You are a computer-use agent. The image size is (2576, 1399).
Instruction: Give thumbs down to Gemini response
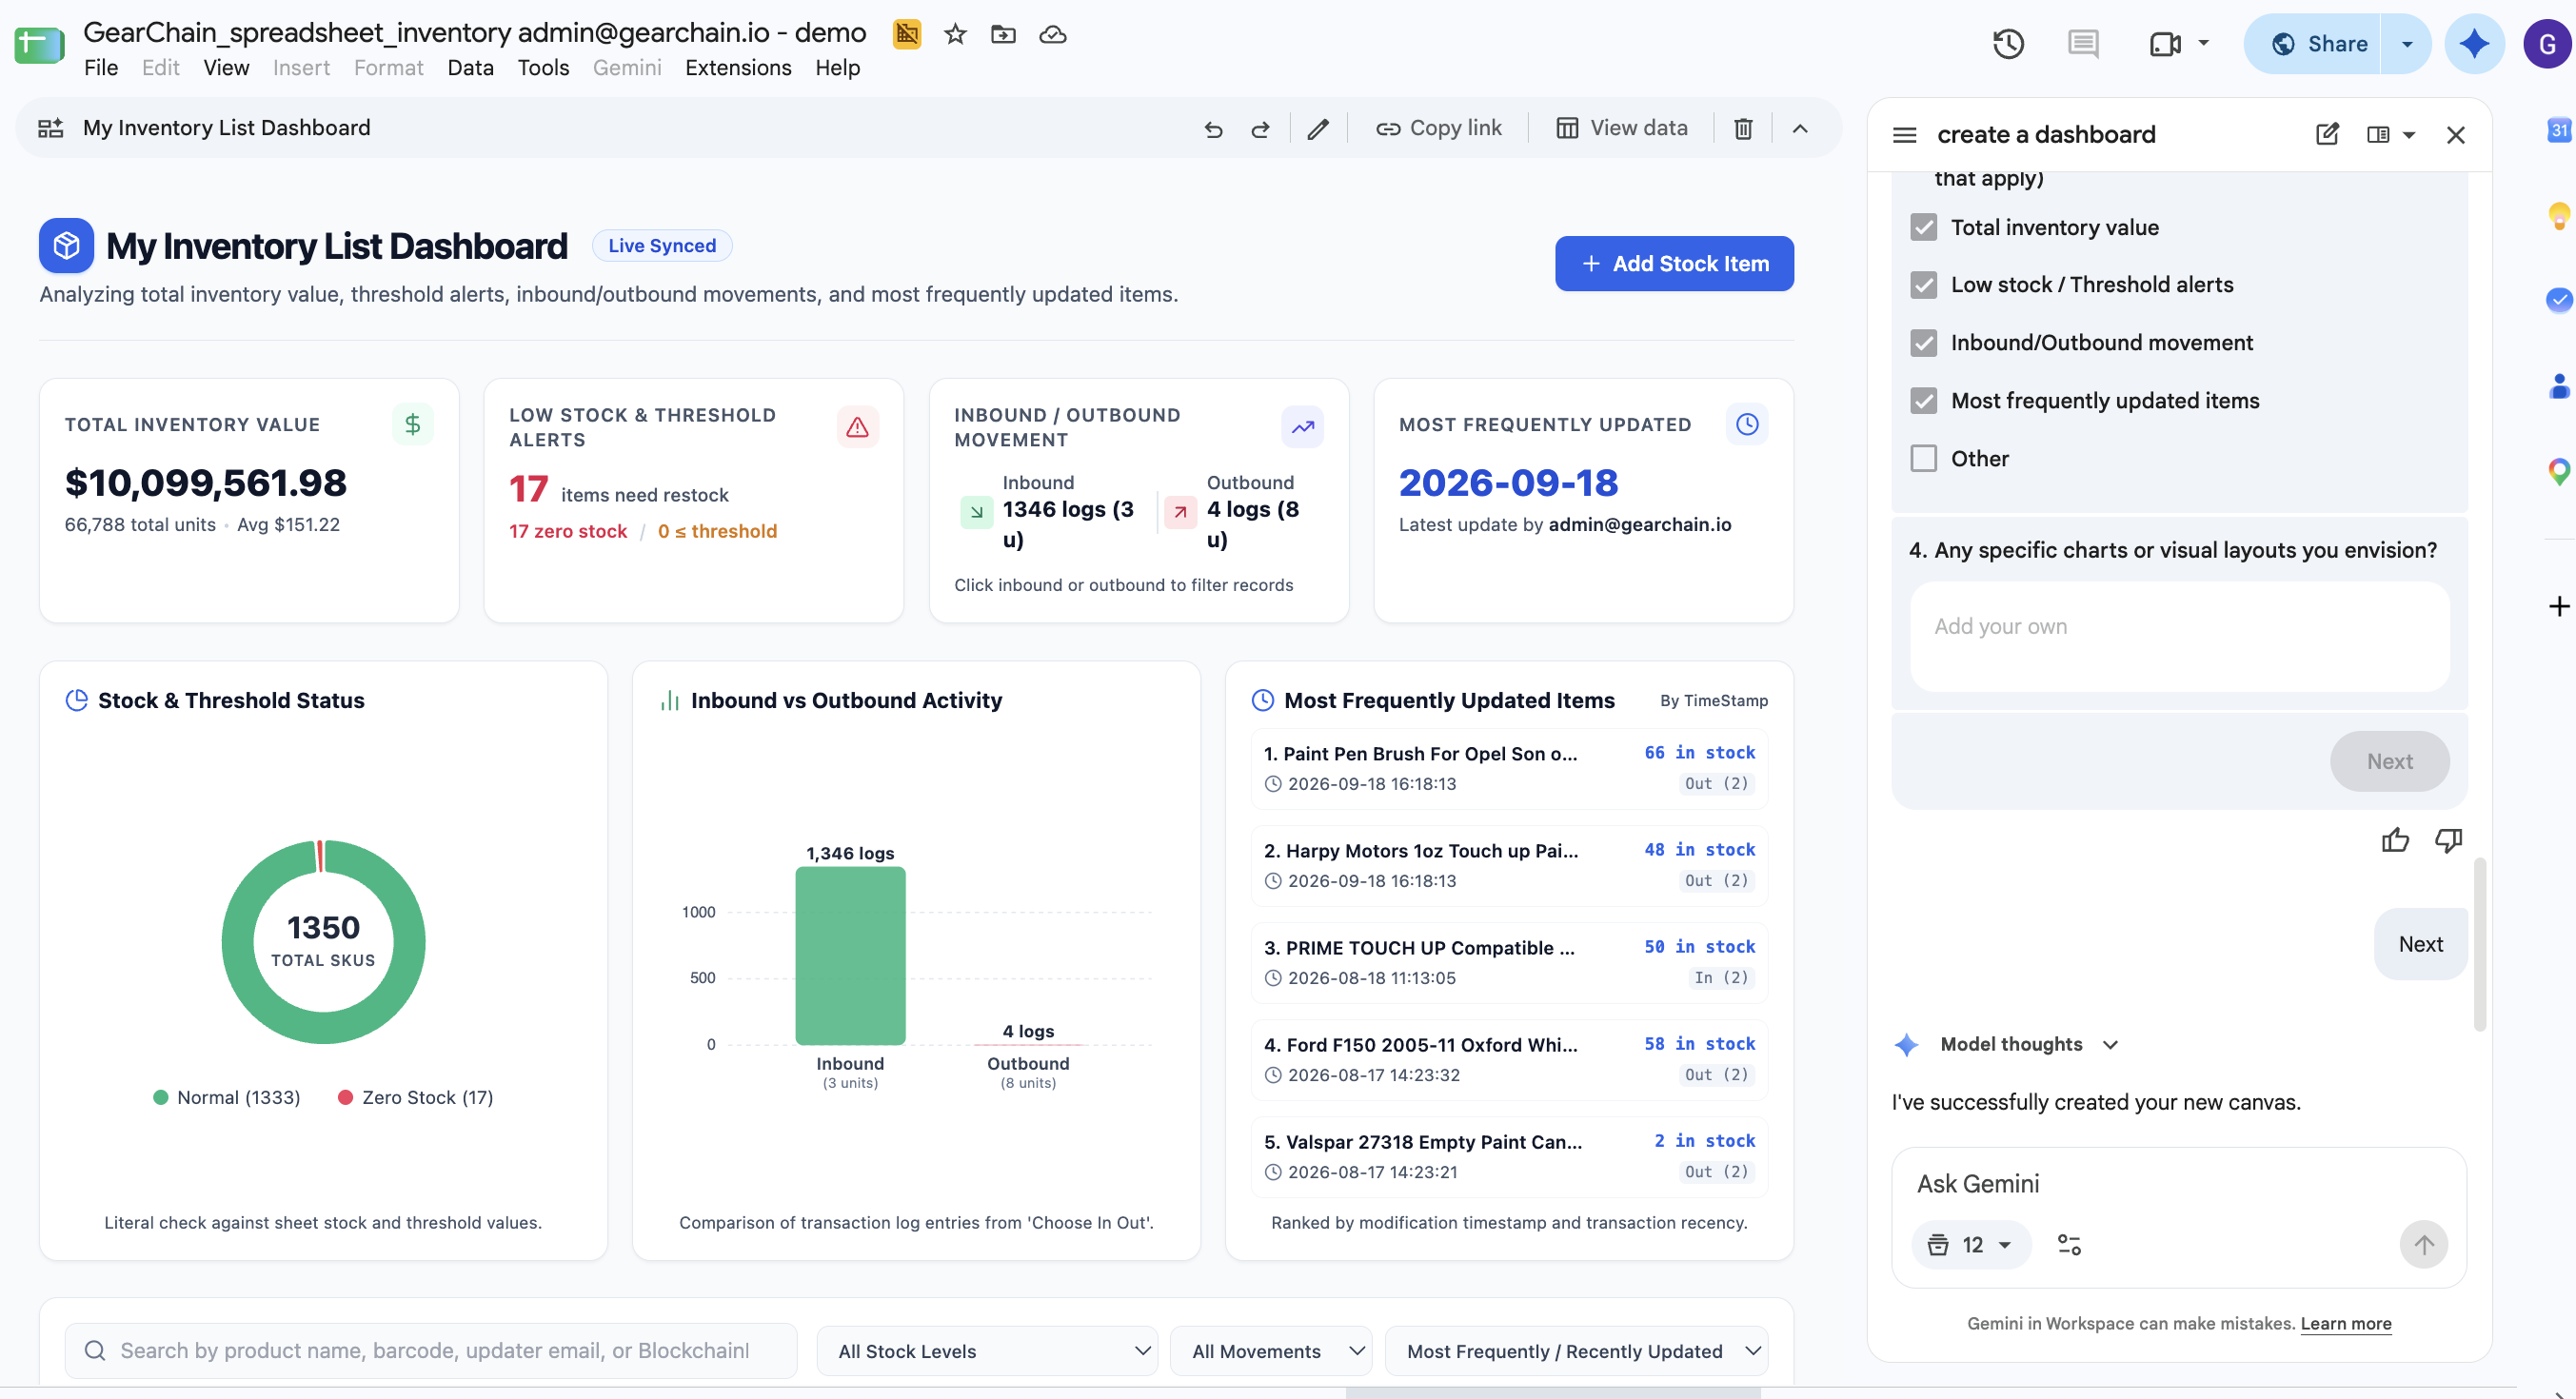coord(2448,840)
